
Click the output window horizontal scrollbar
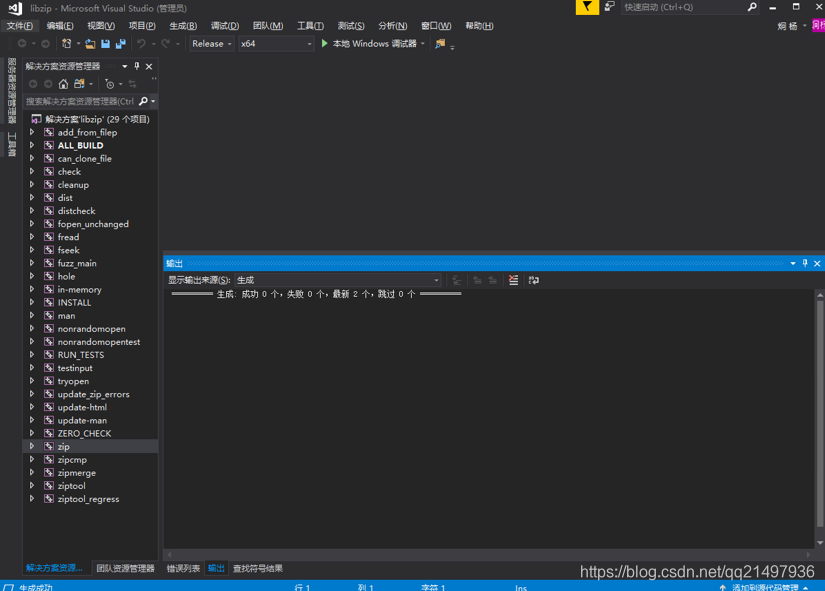point(489,554)
